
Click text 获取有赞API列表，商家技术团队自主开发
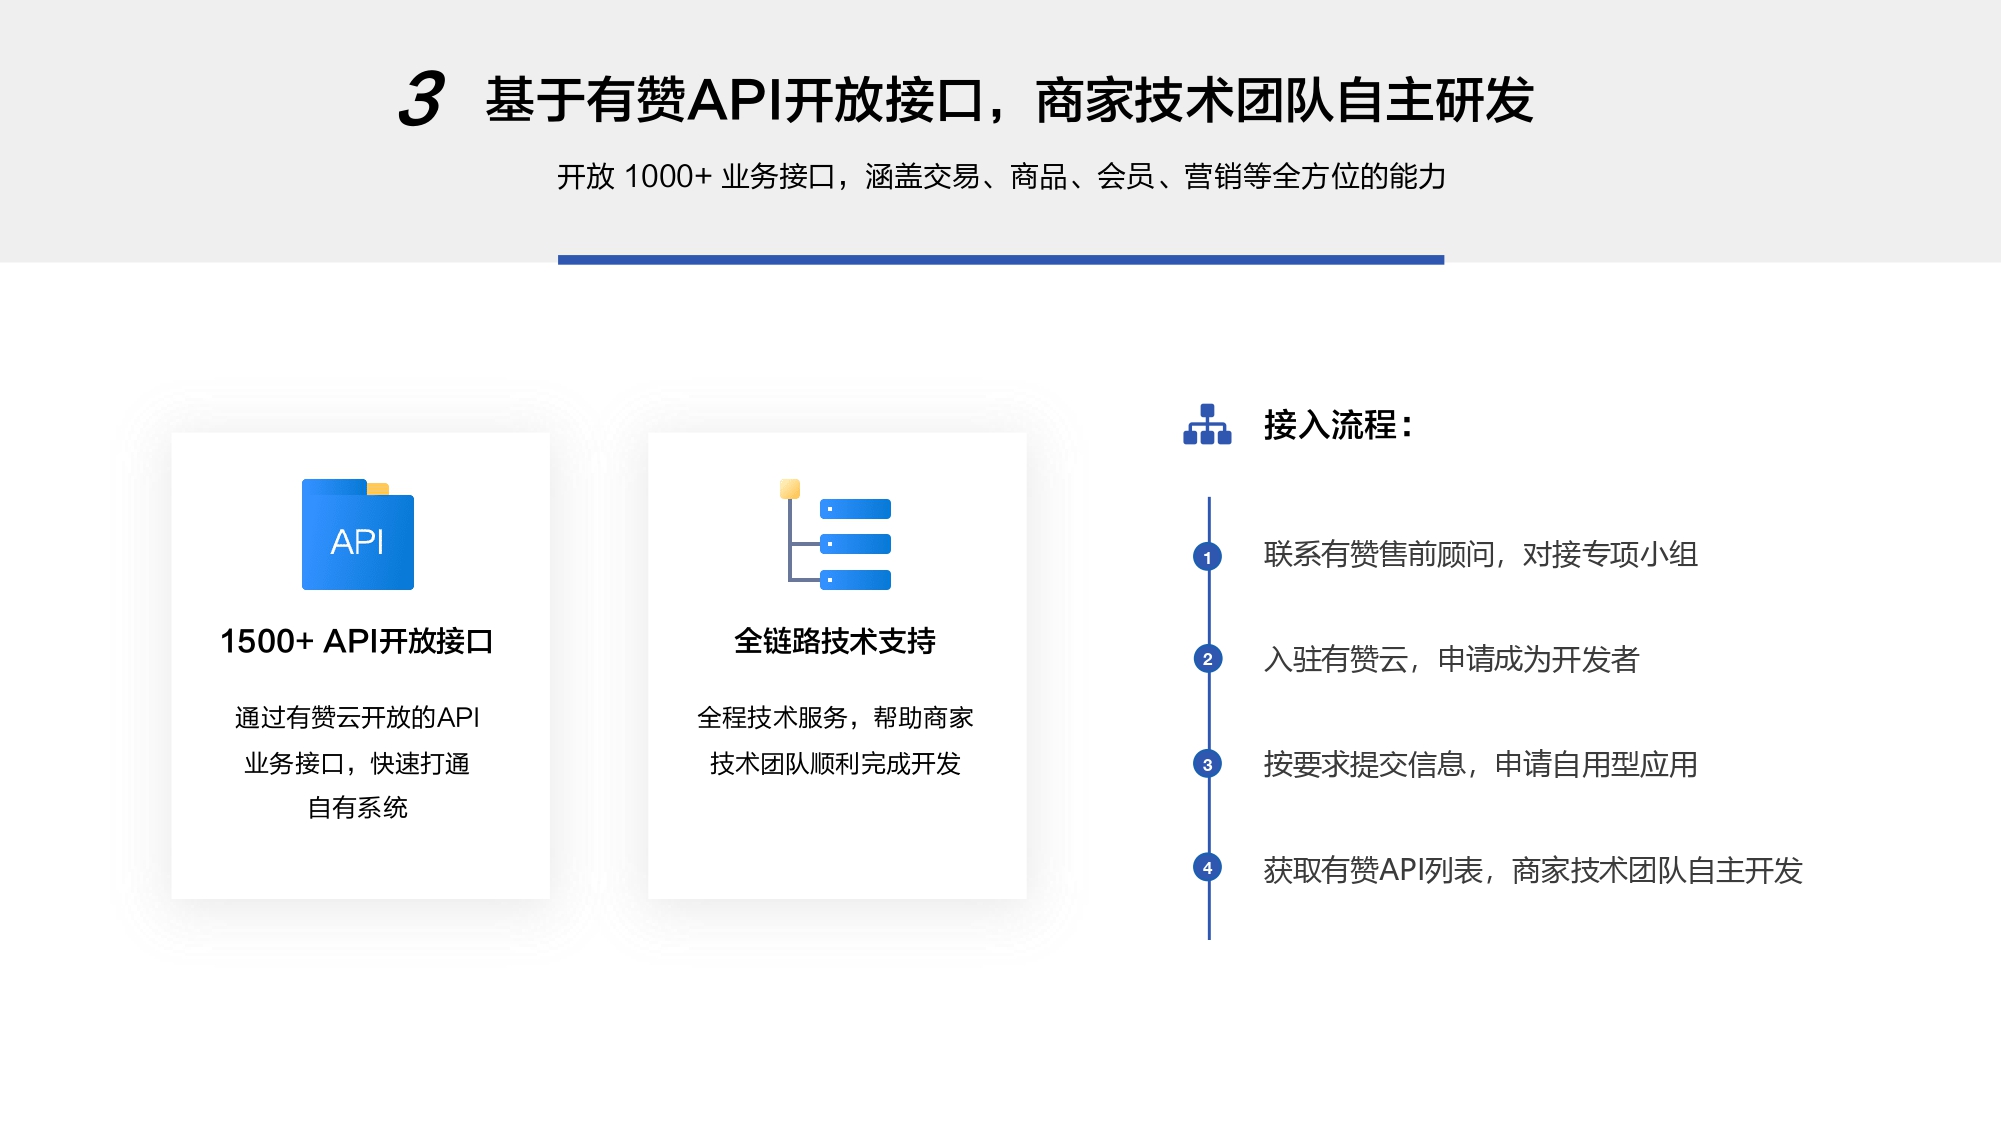coord(1533,870)
